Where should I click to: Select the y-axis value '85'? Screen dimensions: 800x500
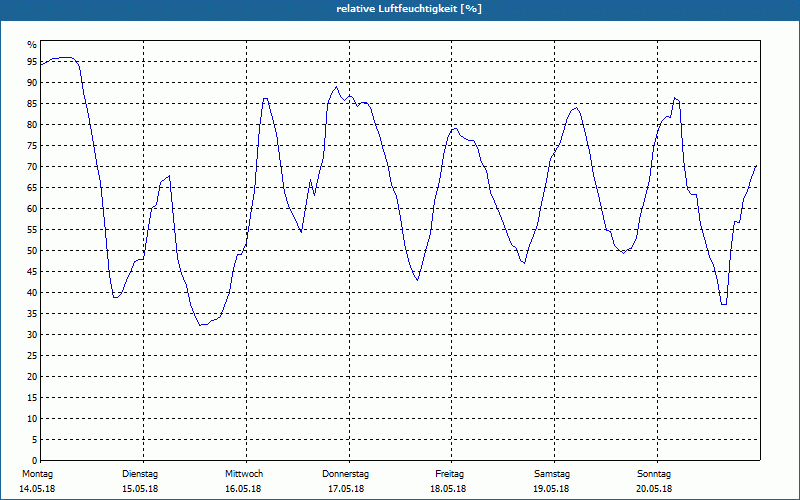pyautogui.click(x=32, y=104)
